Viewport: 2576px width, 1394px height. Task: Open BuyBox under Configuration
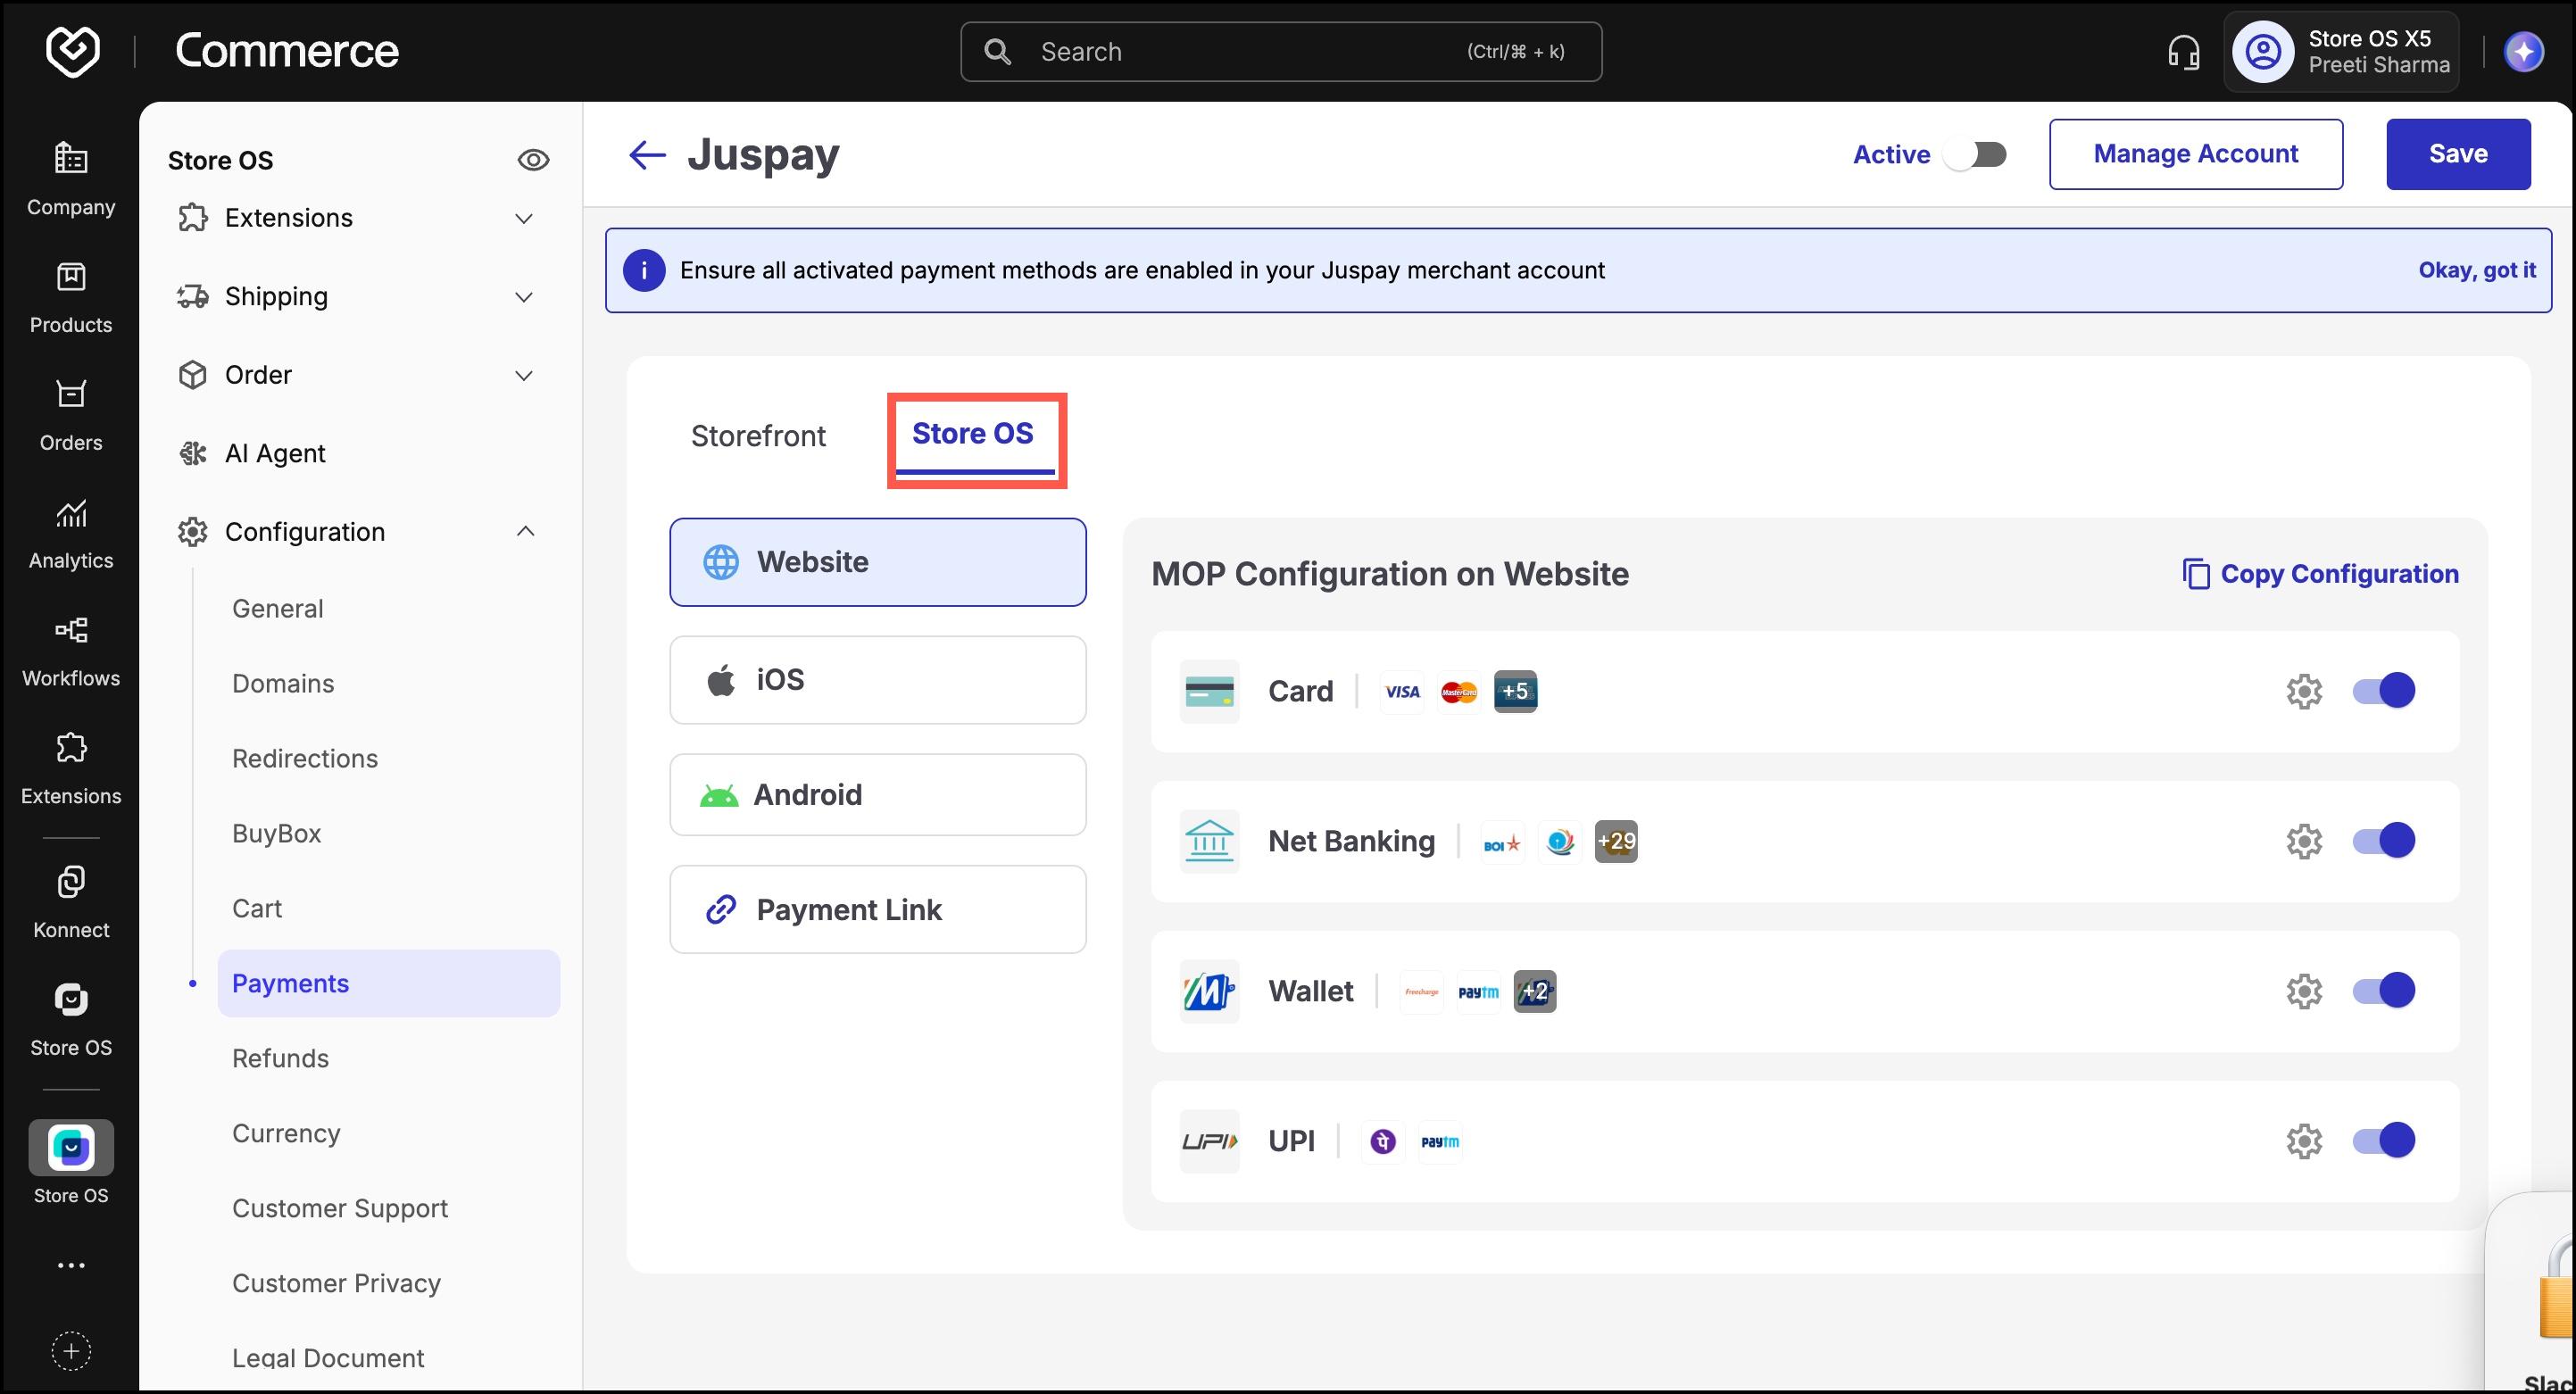277,834
